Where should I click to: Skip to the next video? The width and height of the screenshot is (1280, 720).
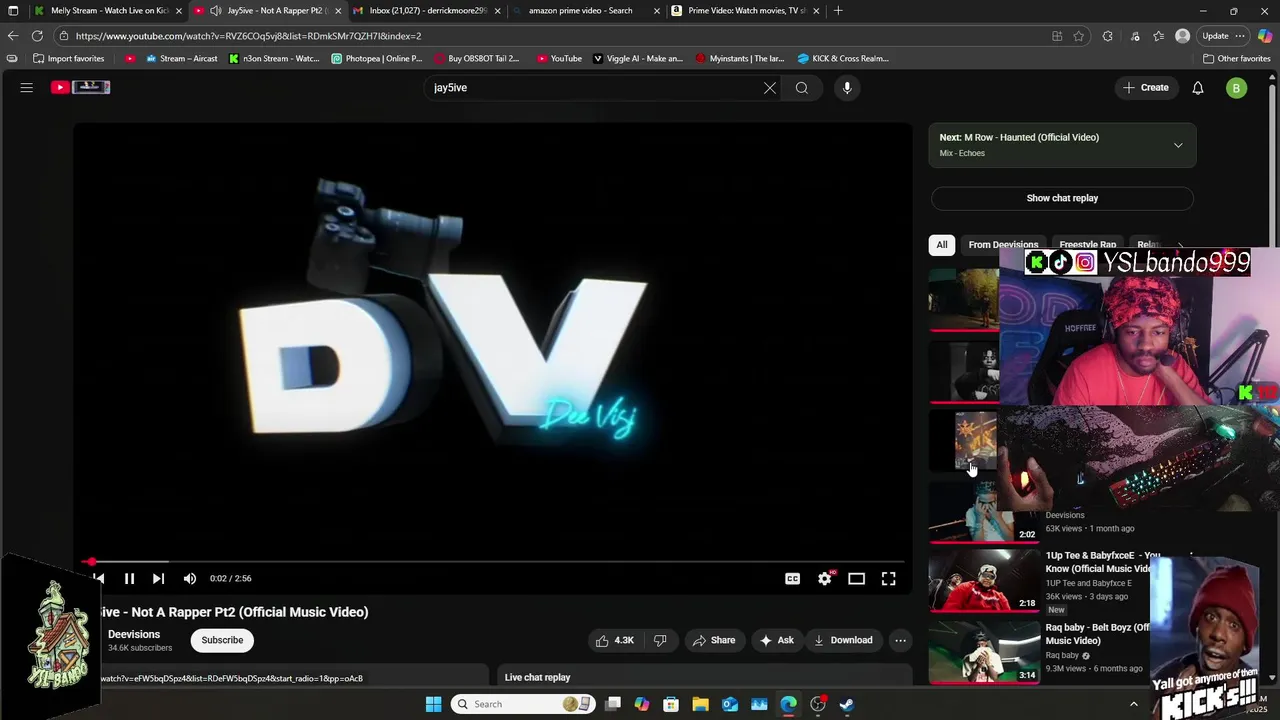158,578
